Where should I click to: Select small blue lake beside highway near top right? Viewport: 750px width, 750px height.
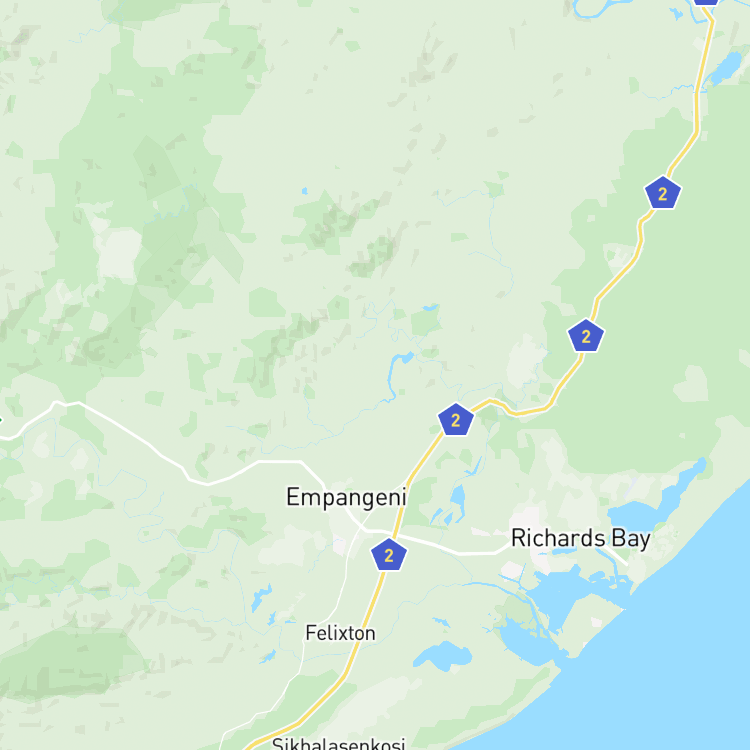[x=727, y=67]
